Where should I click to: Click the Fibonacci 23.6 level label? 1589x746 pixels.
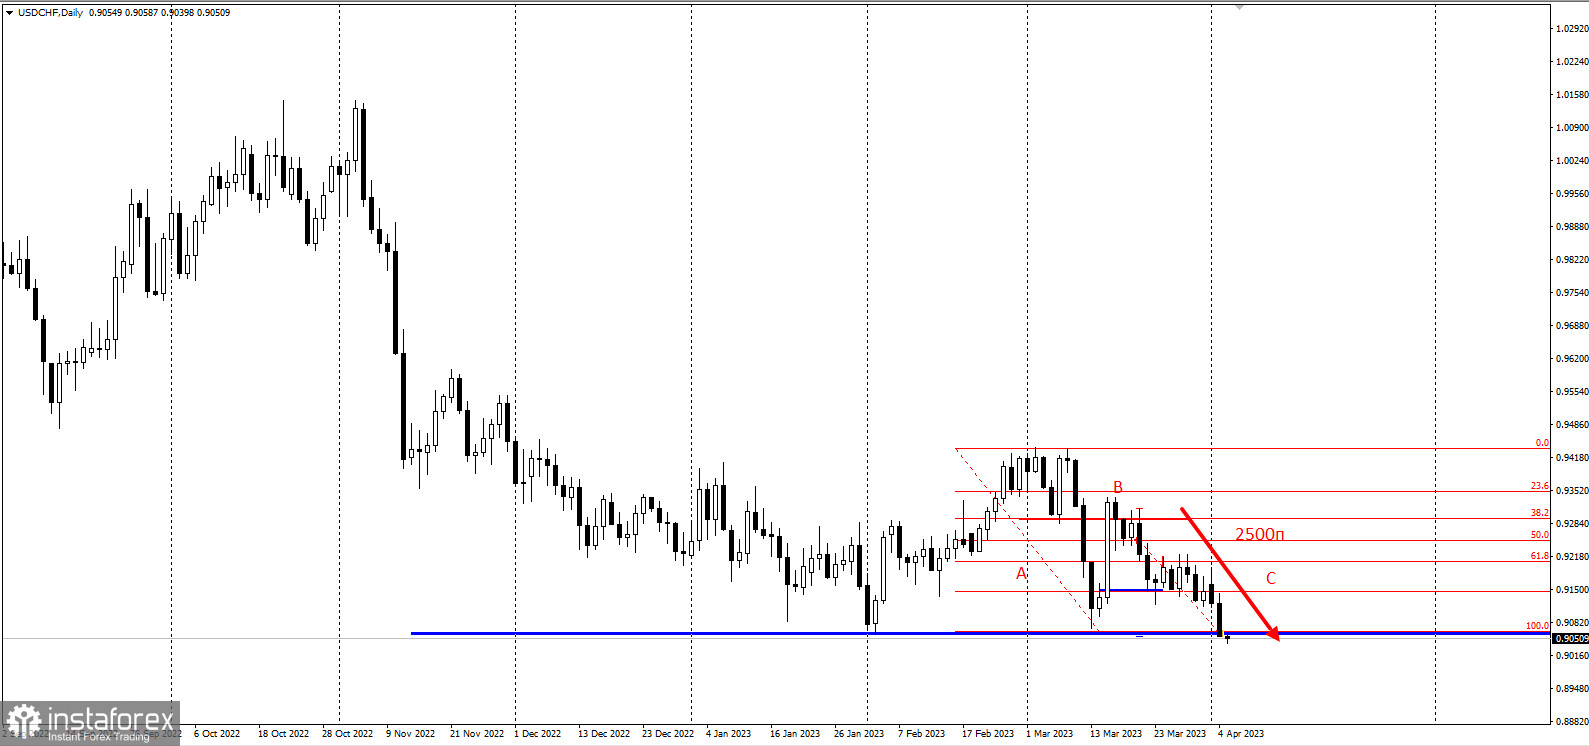(1539, 486)
